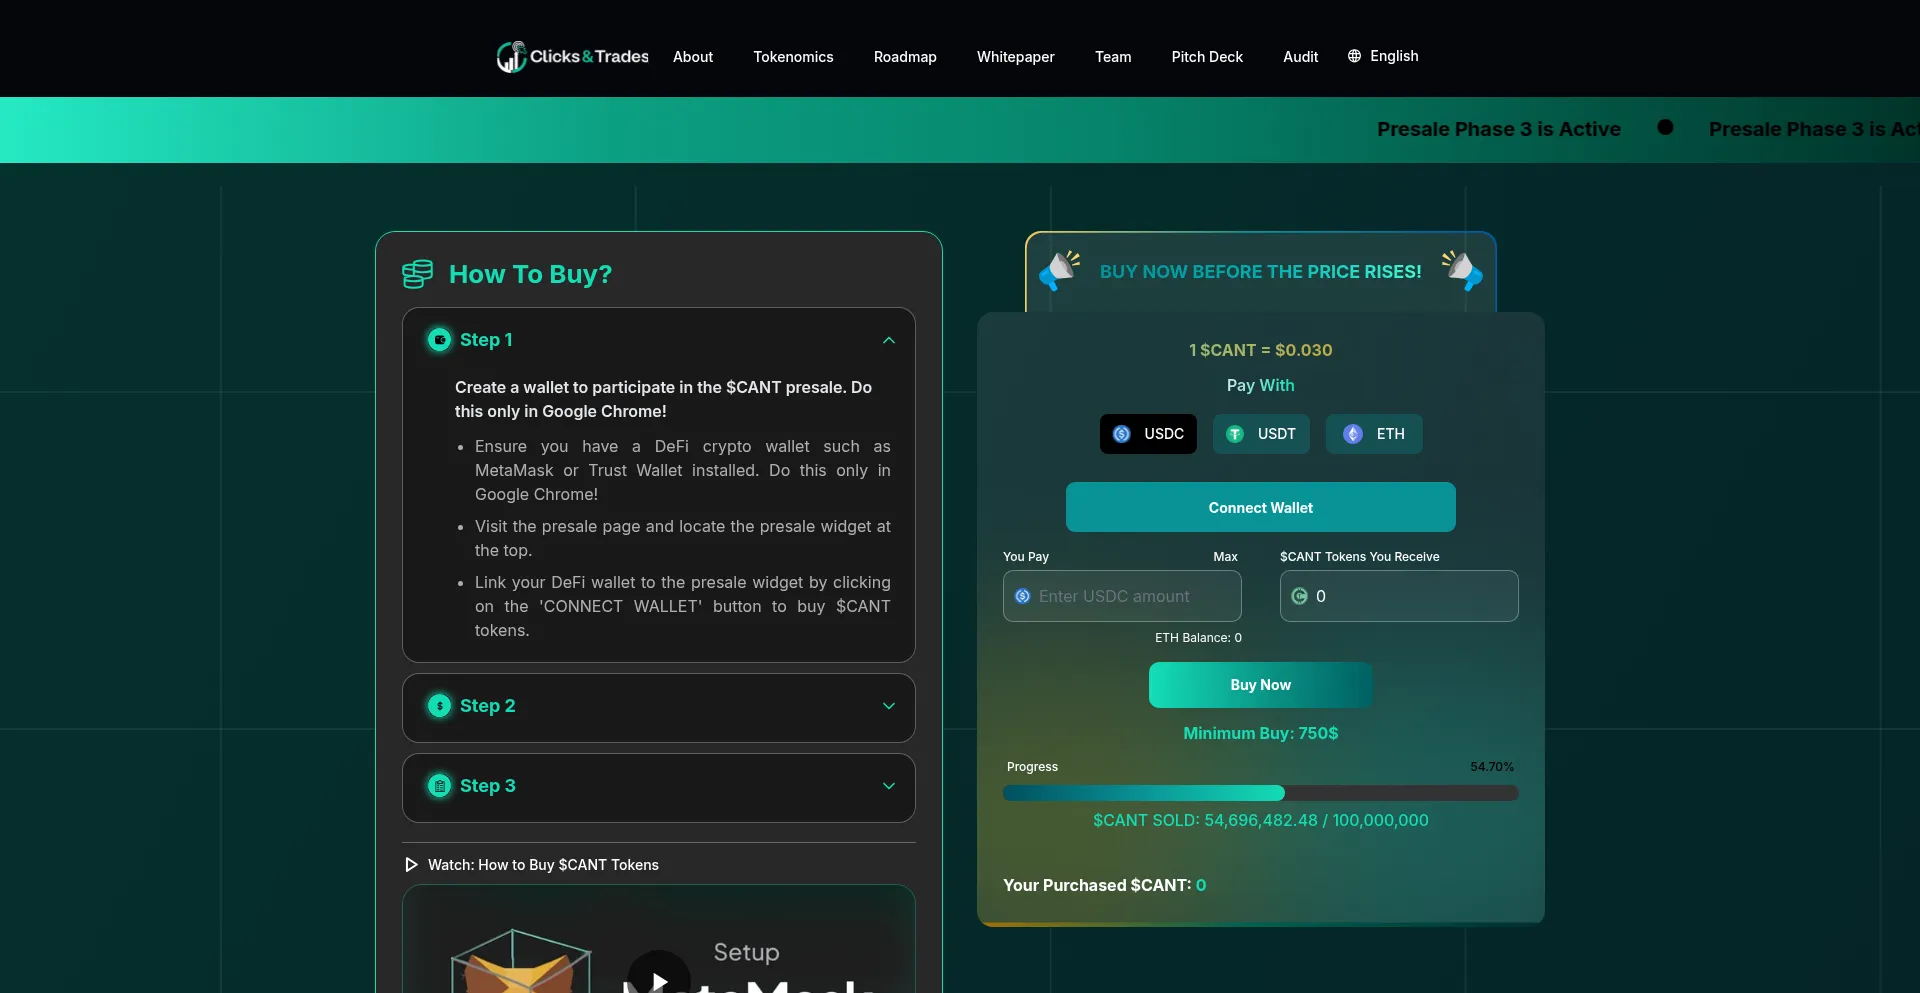Screen dimensions: 1920x993
Task: Click the Presale Phase 3 is Active ticker
Action: tap(1498, 129)
